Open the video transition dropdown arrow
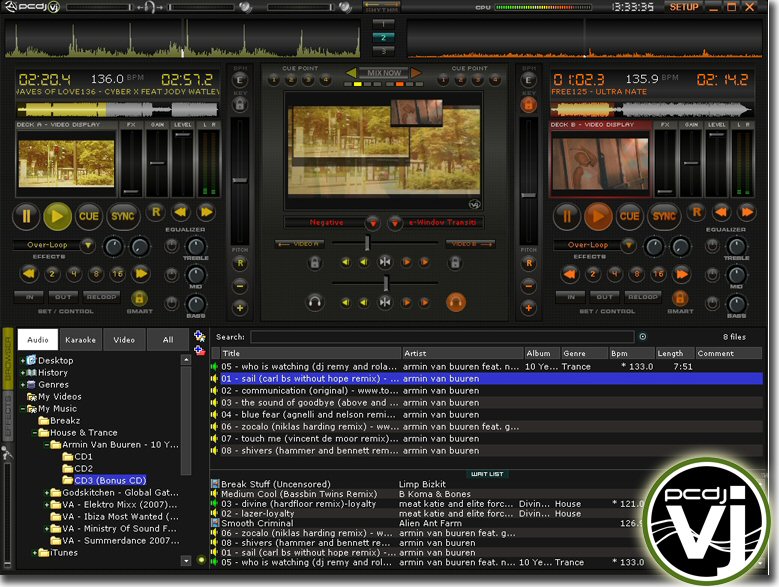This screenshot has height=587, width=779. 394,223
